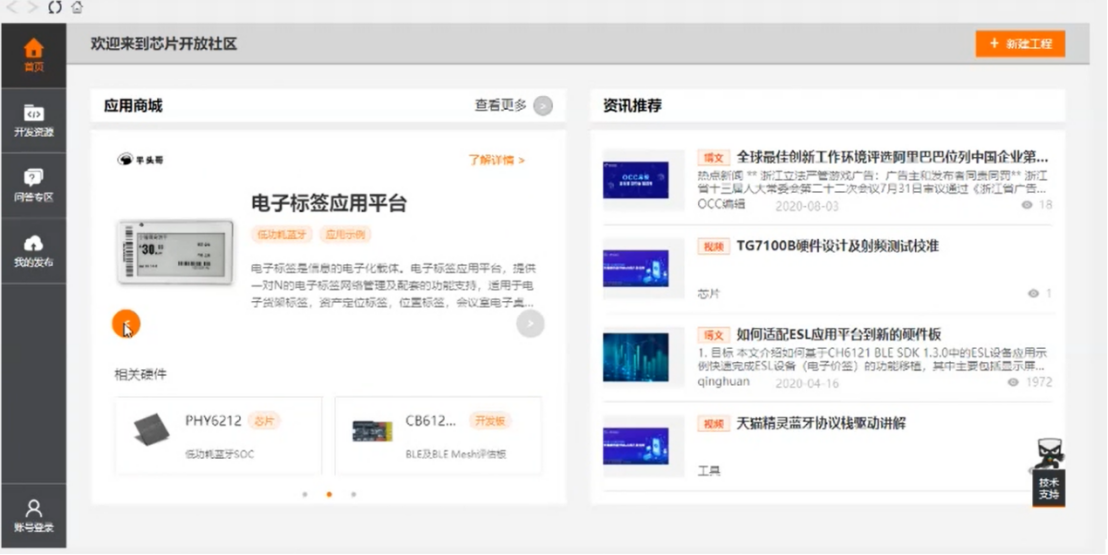Image resolution: width=1108 pixels, height=555 pixels.
Task: Open the 了解详情 link
Action: click(x=496, y=160)
